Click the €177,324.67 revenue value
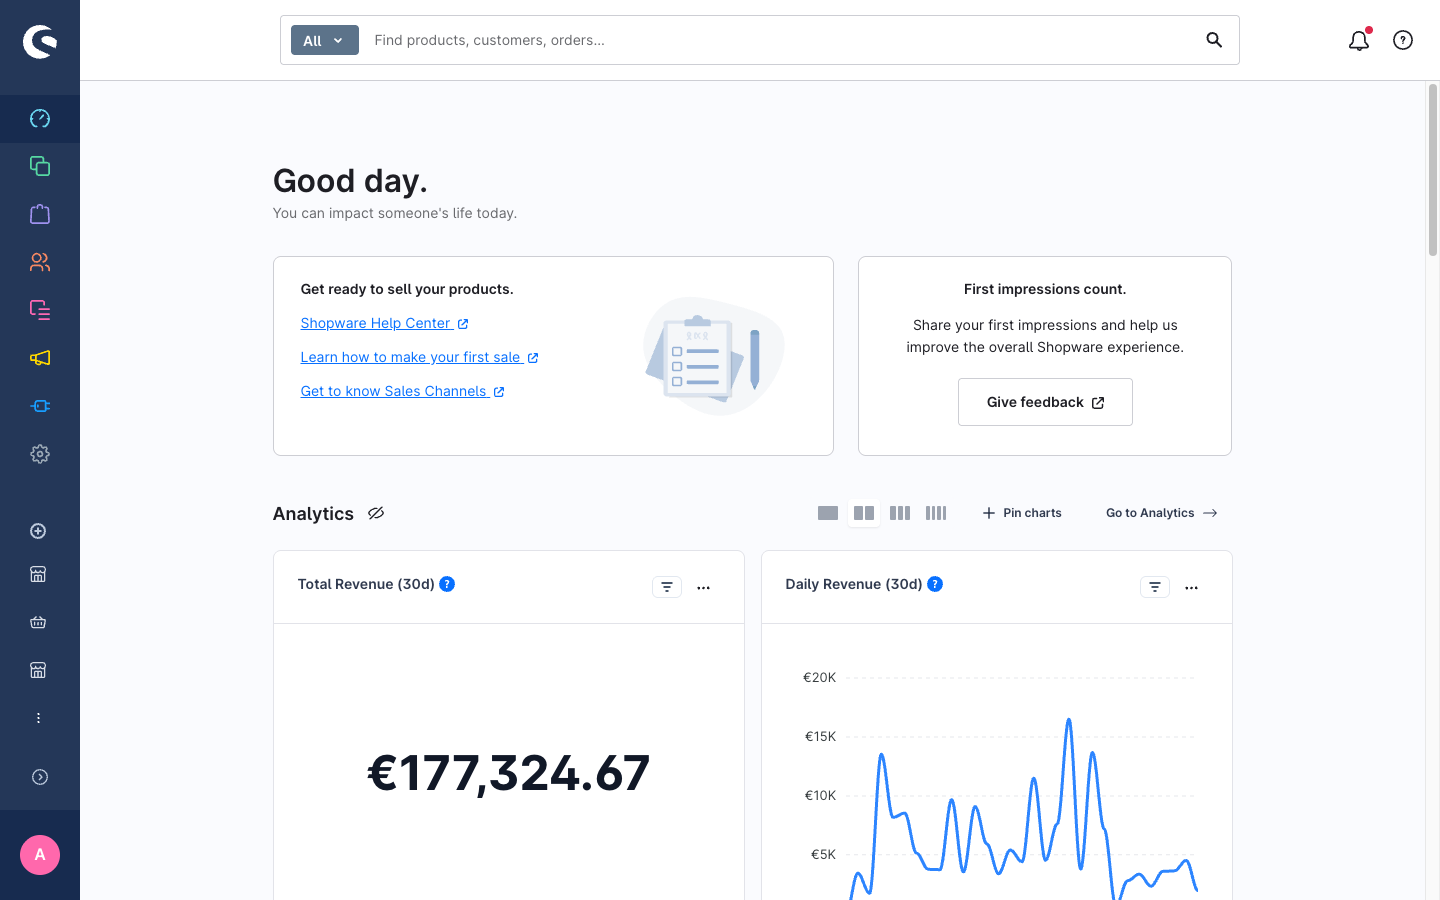Screen dimensions: 1440x900 (509, 773)
